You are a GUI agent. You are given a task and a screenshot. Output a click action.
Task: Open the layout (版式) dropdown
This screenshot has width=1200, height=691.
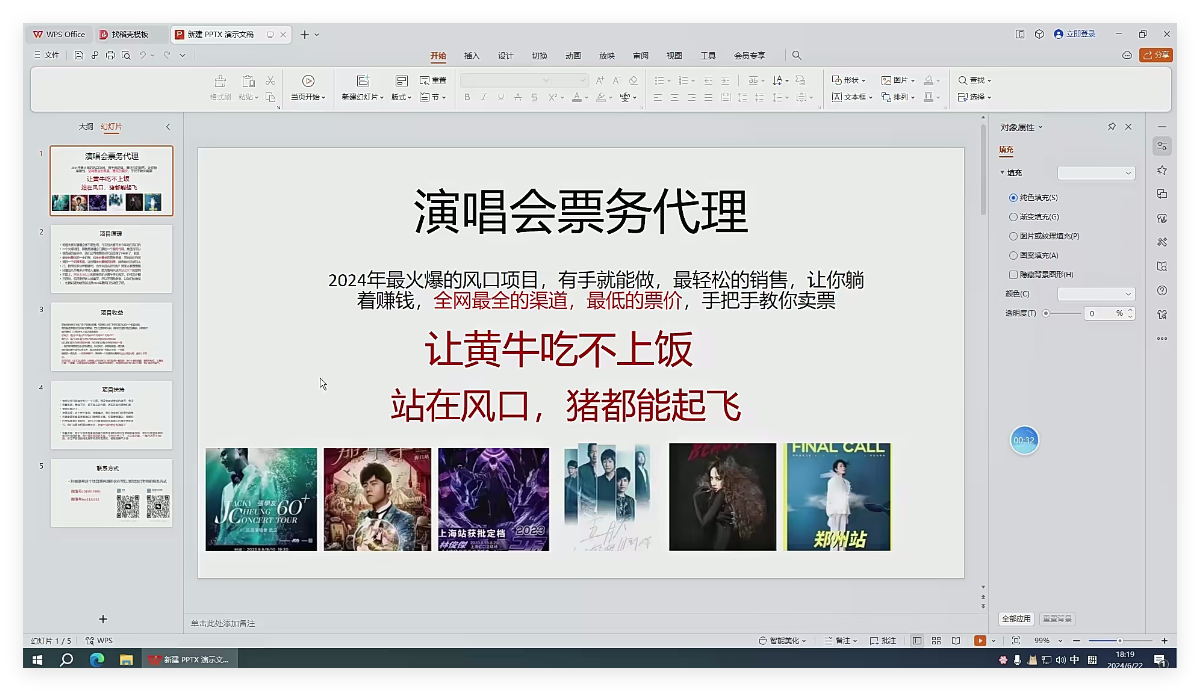click(x=401, y=97)
